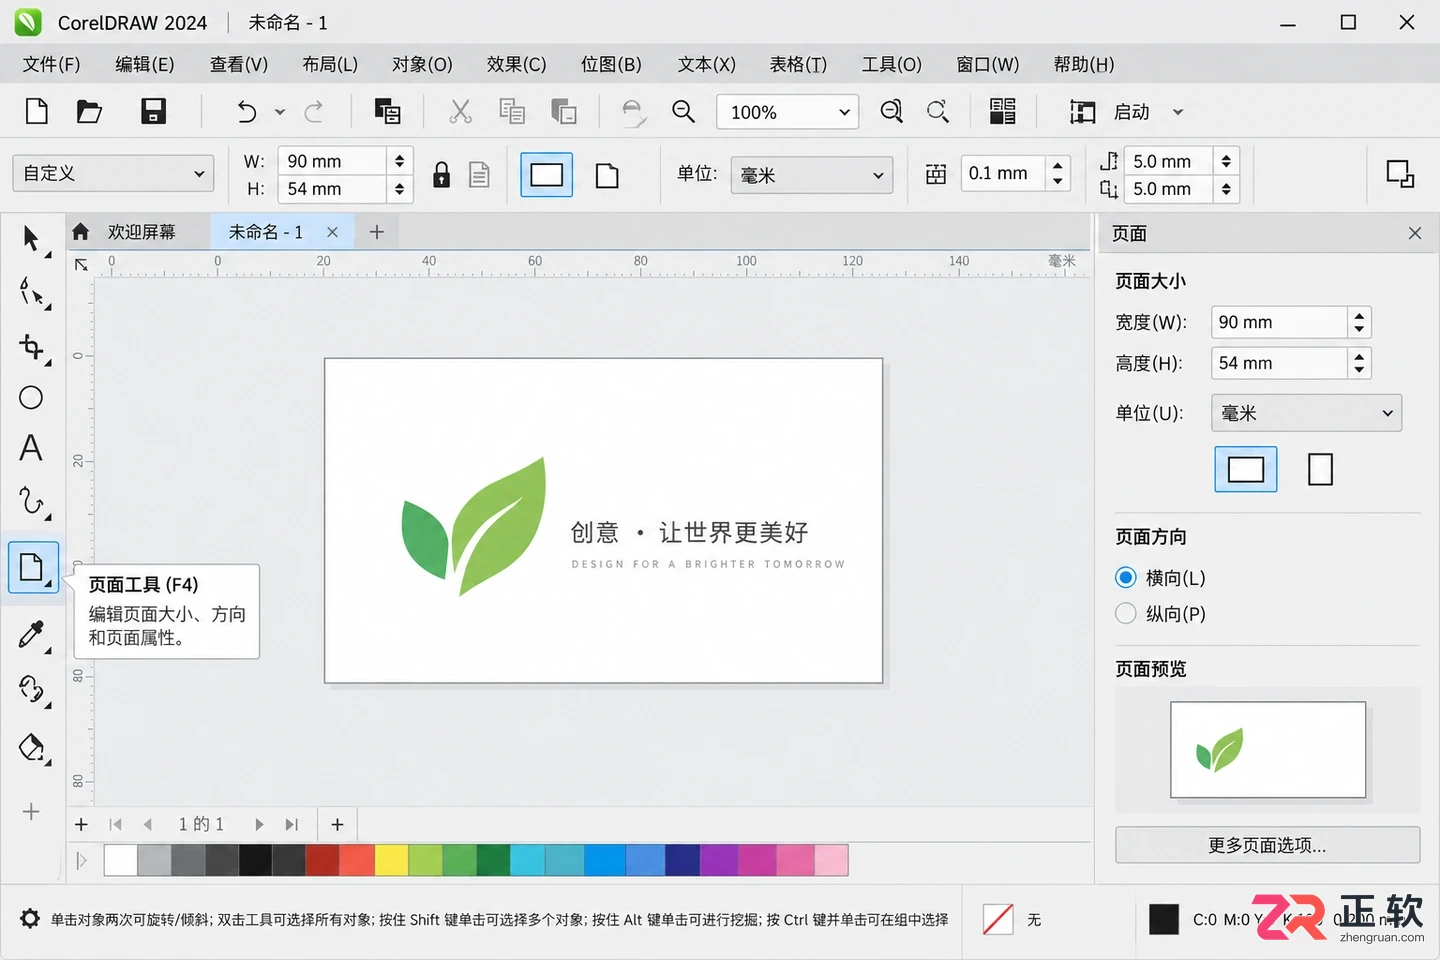Viewport: 1440px width, 960px height.
Task: Select the Page tool in the toolbox
Action: coord(32,567)
